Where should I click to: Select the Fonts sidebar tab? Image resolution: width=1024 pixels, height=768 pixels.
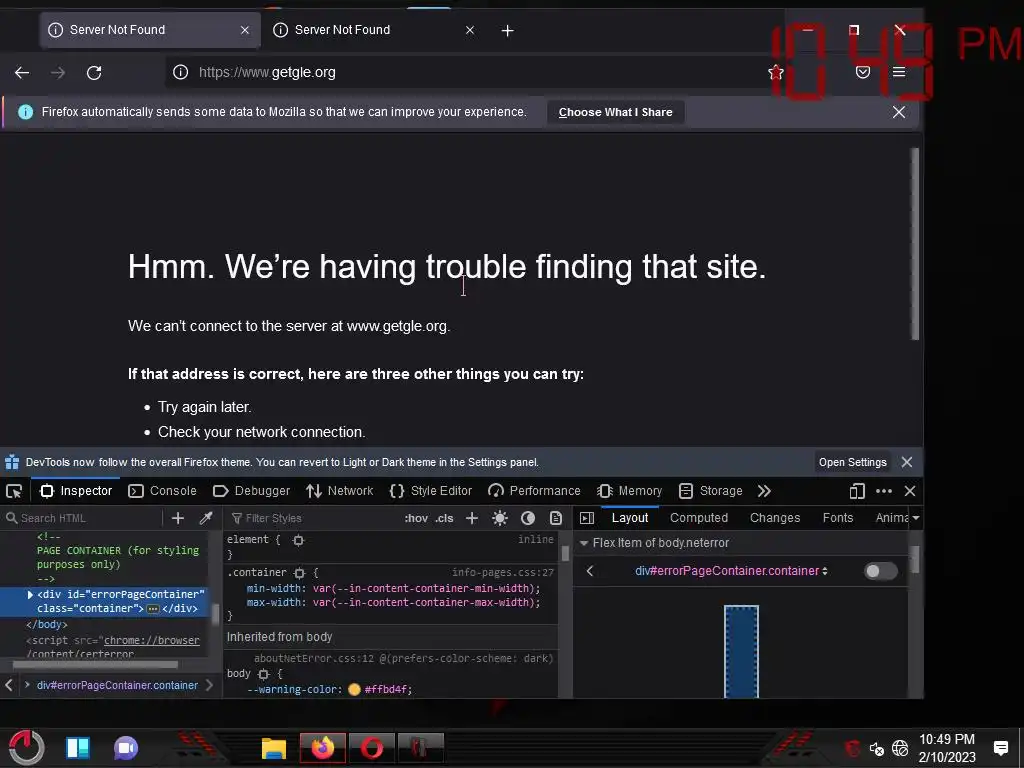click(x=838, y=518)
